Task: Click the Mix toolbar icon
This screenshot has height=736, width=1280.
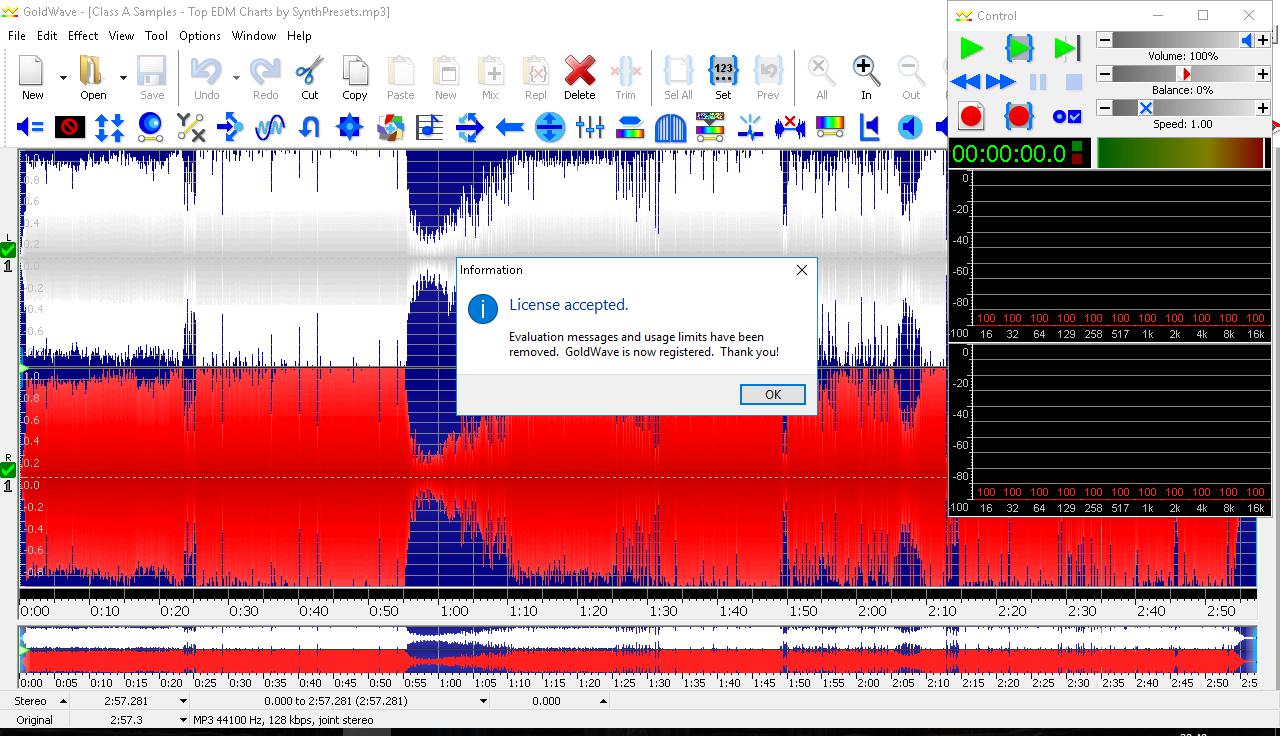Action: [x=490, y=72]
